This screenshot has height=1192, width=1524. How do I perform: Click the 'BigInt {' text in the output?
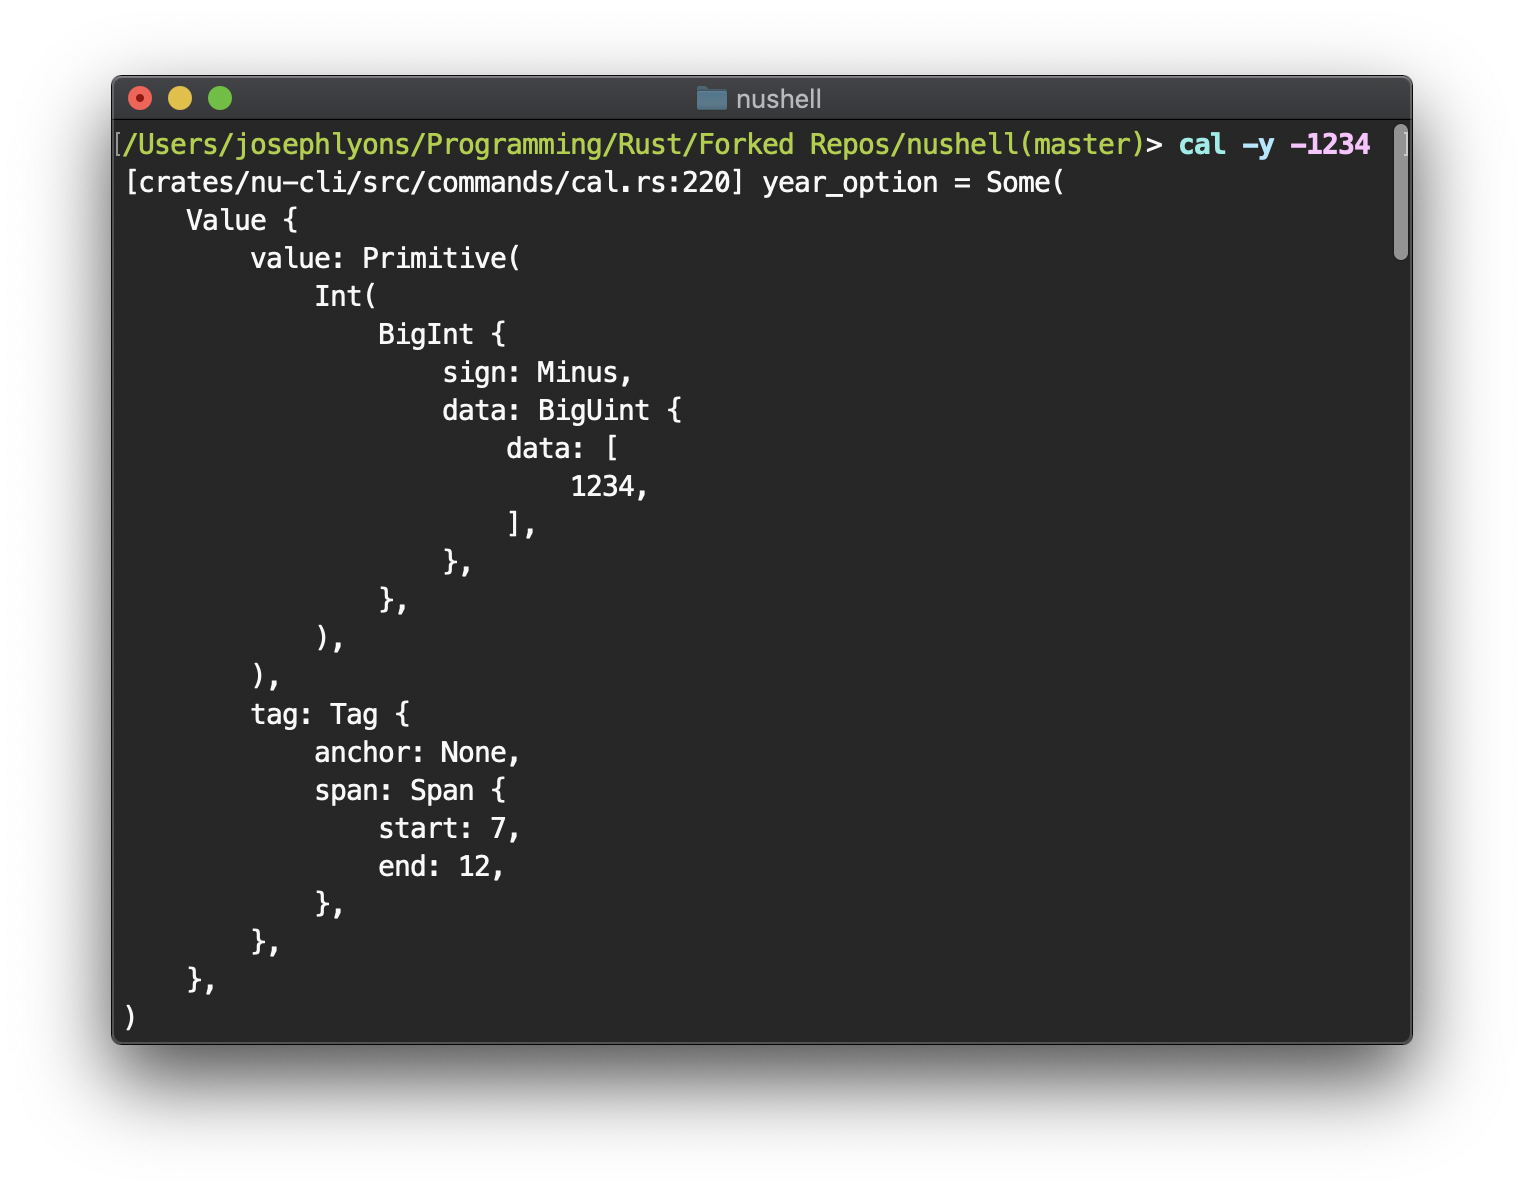pos(443,334)
